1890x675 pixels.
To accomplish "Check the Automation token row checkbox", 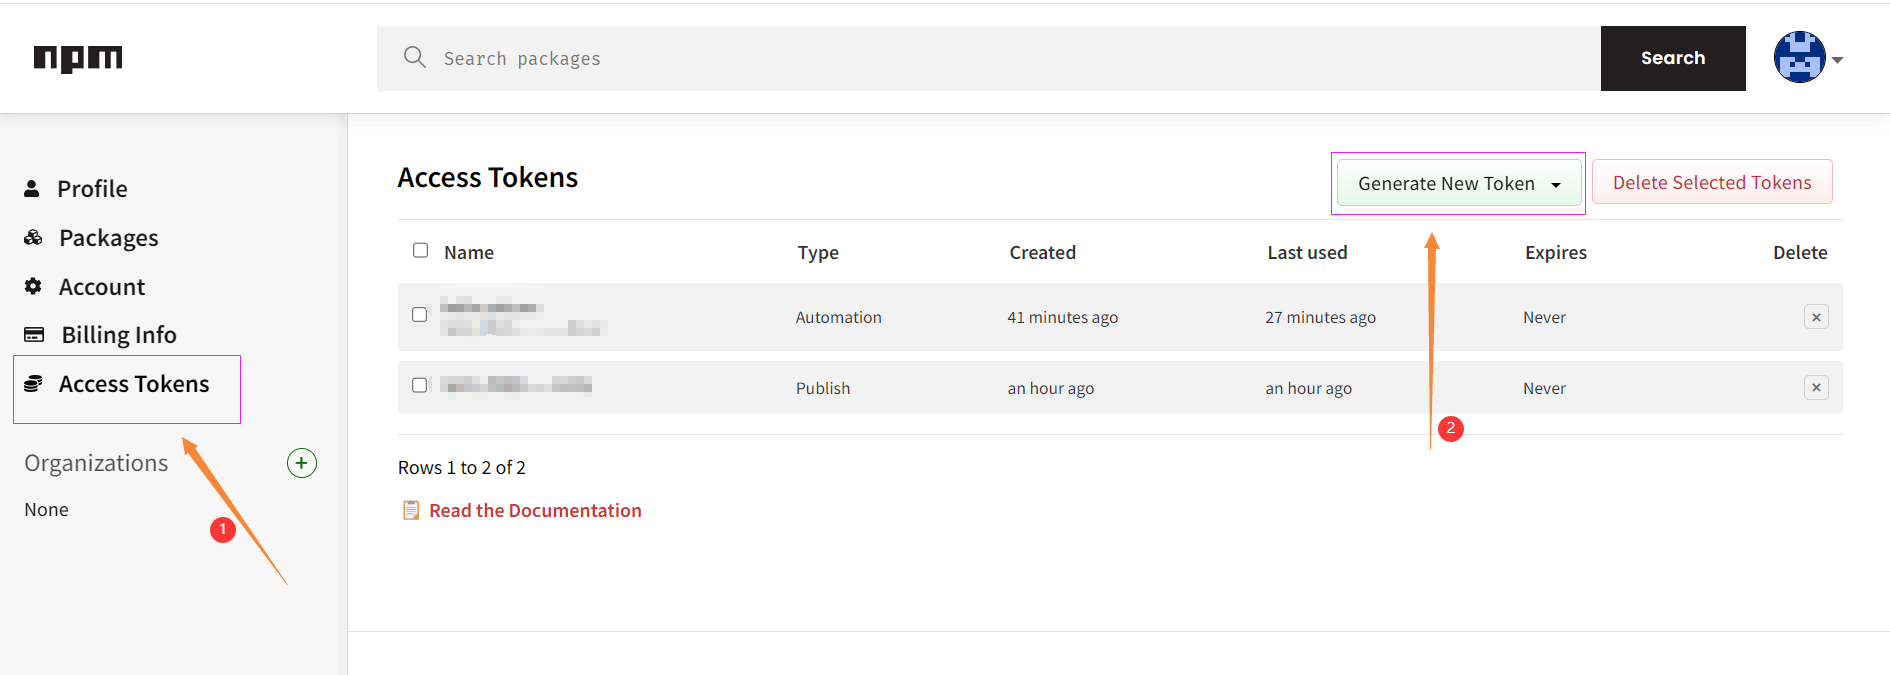I will click(420, 315).
